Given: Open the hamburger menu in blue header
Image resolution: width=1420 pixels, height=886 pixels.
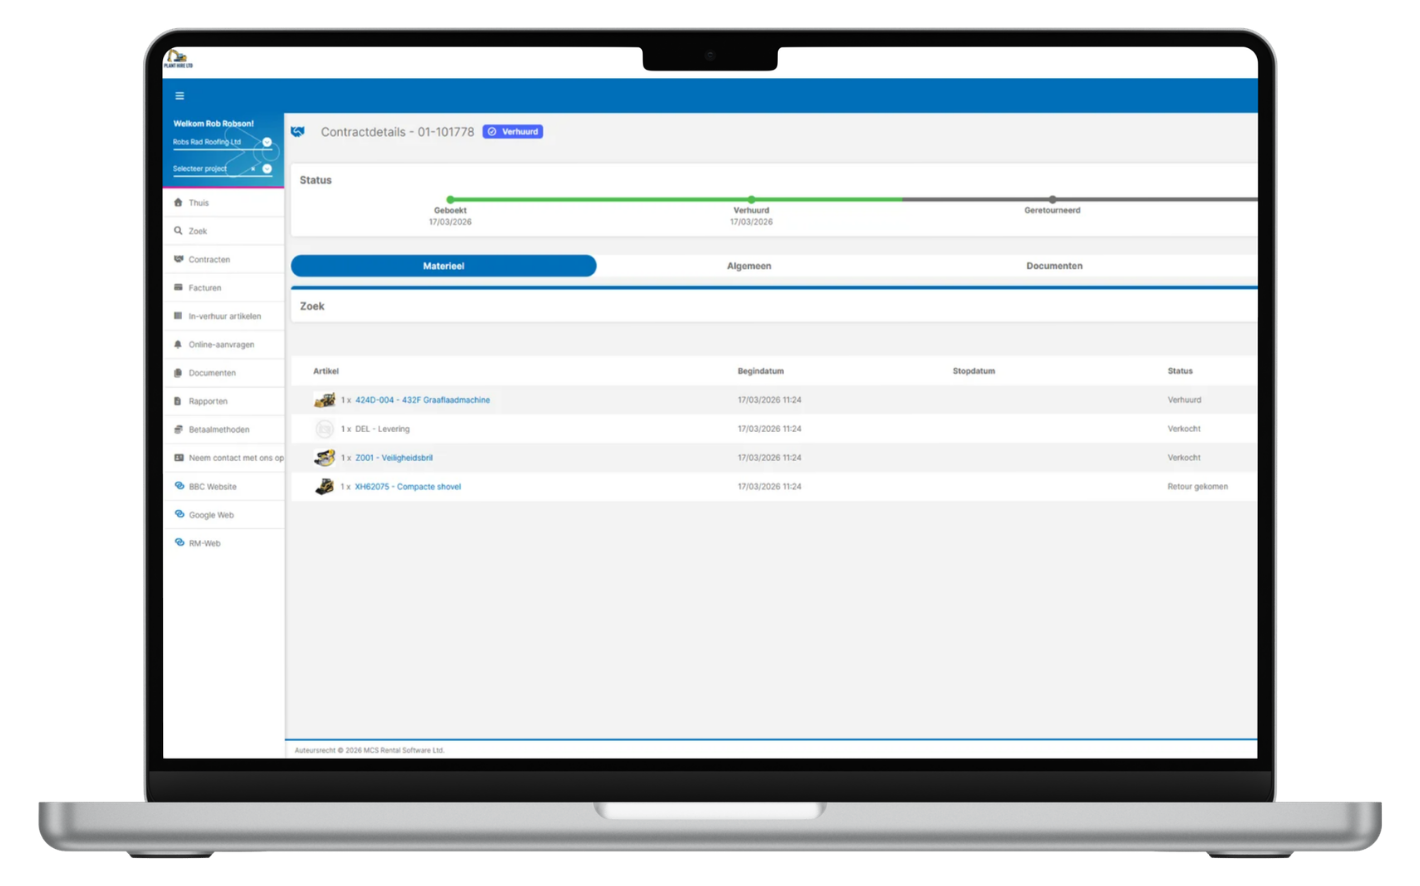Looking at the screenshot, I should 180,96.
